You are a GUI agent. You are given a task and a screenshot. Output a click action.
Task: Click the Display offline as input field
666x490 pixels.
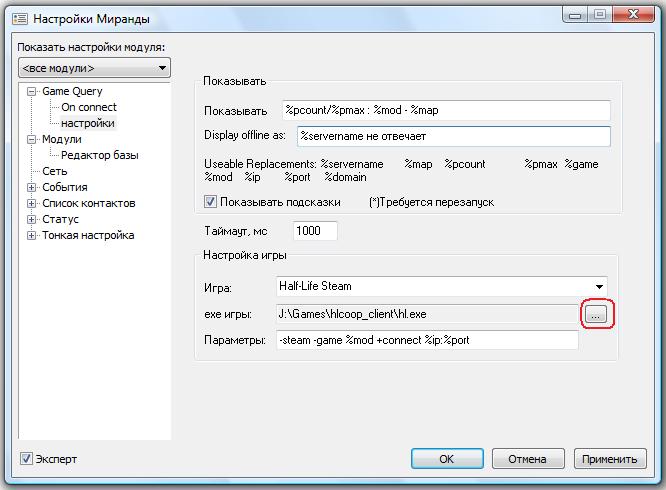coord(454,136)
